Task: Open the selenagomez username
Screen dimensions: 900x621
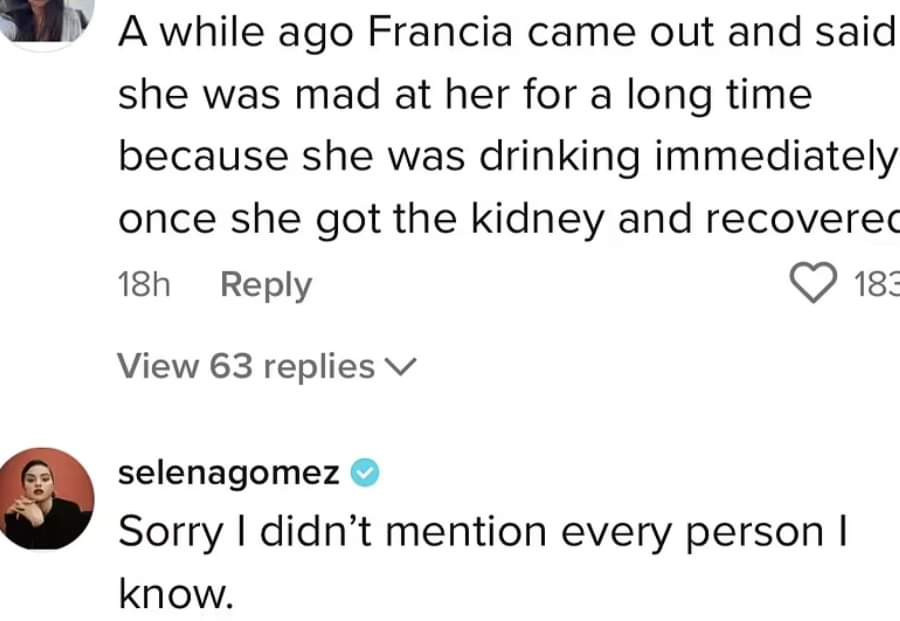Action: coord(228,473)
